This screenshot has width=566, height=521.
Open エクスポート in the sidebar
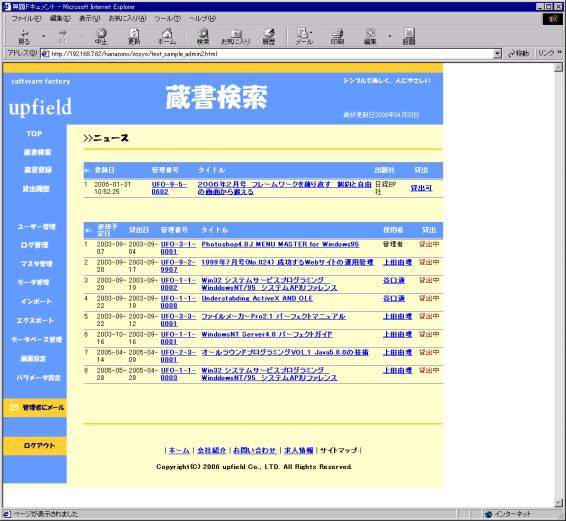pos(35,320)
